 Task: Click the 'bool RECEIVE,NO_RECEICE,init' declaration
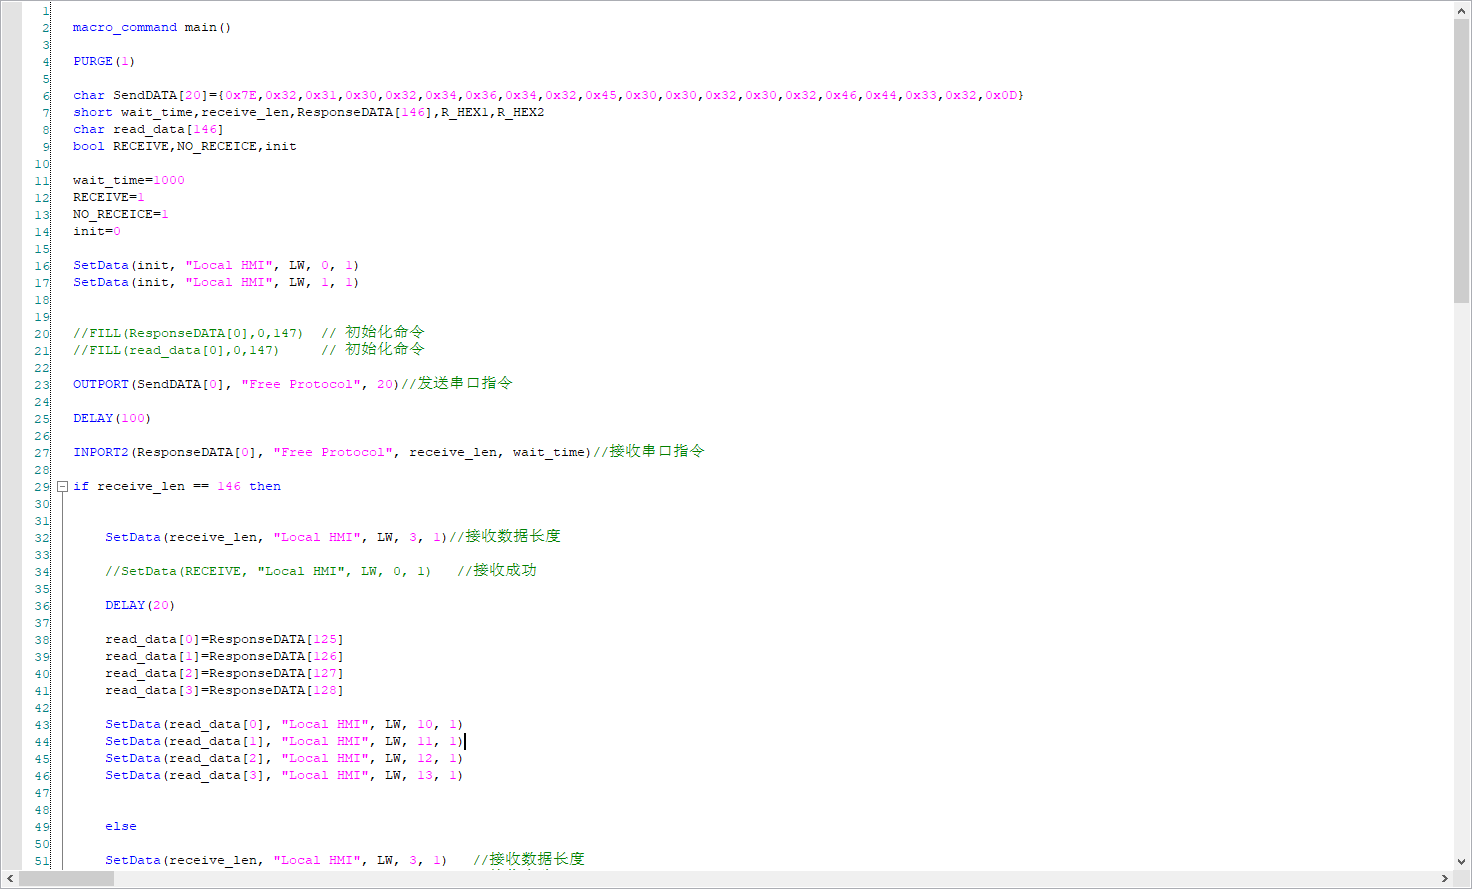184,147
